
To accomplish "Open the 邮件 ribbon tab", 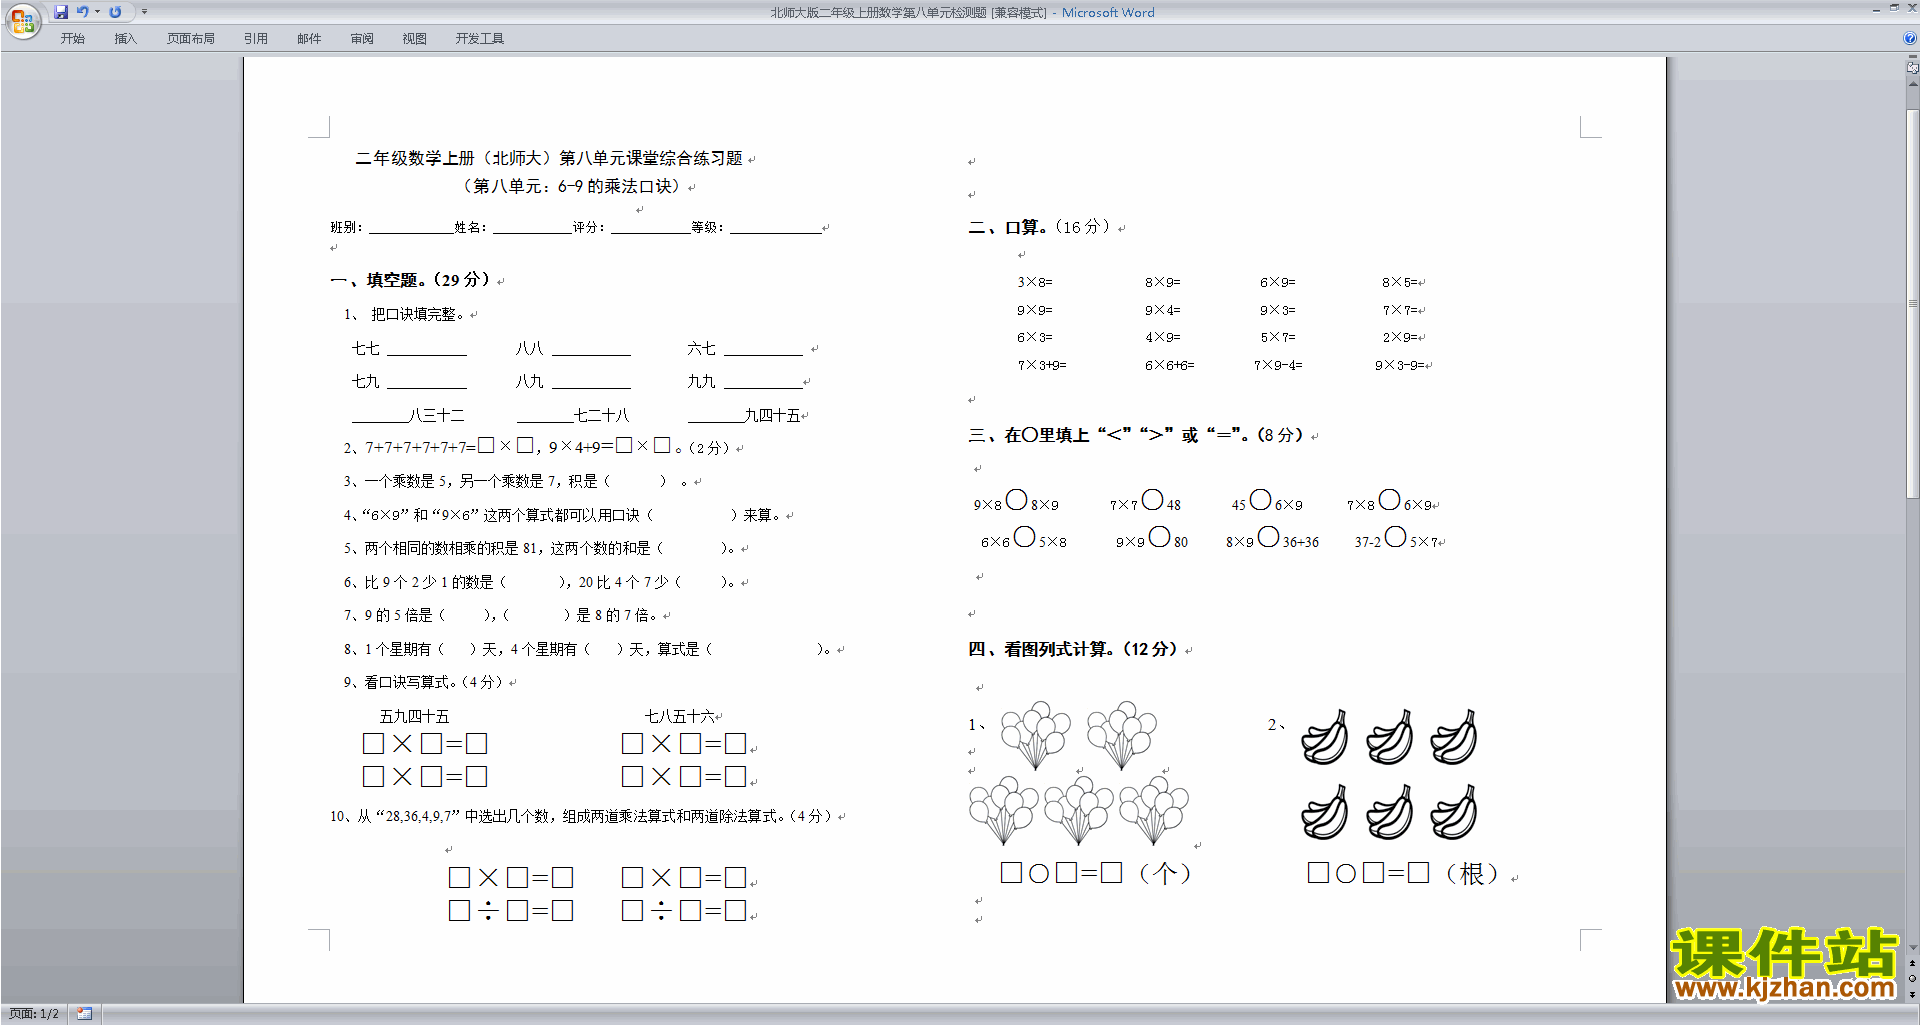I will (309, 39).
